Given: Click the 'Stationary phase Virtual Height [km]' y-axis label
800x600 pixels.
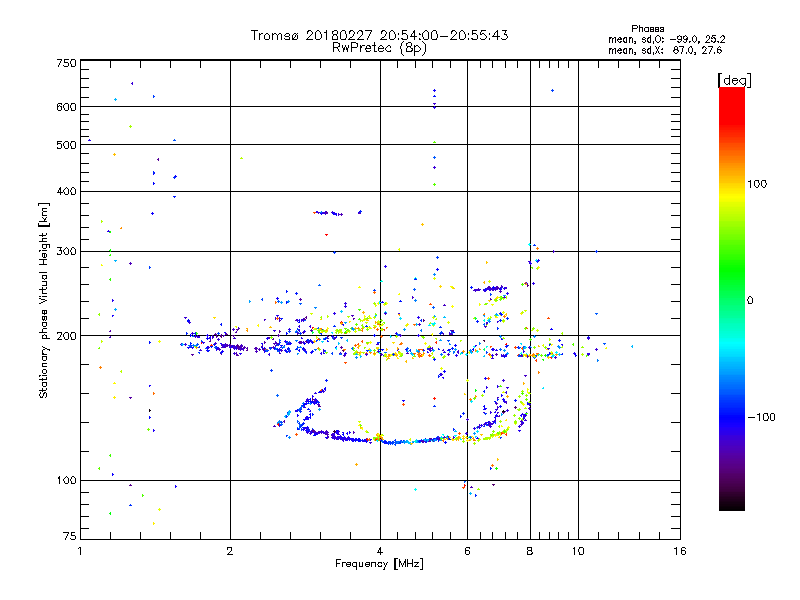Looking at the screenshot, I should [43, 300].
